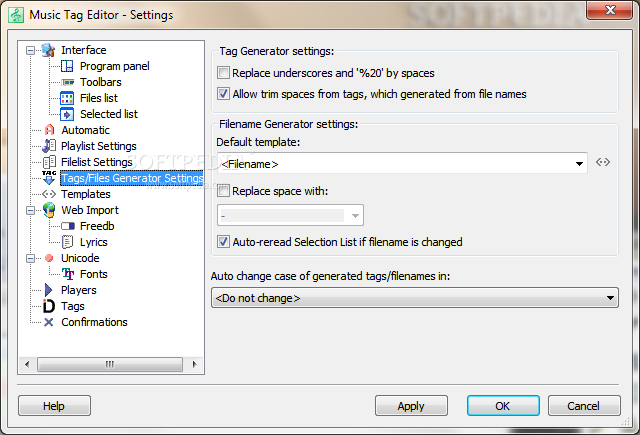Uncheck Auto-reread Selection List option

click(223, 242)
